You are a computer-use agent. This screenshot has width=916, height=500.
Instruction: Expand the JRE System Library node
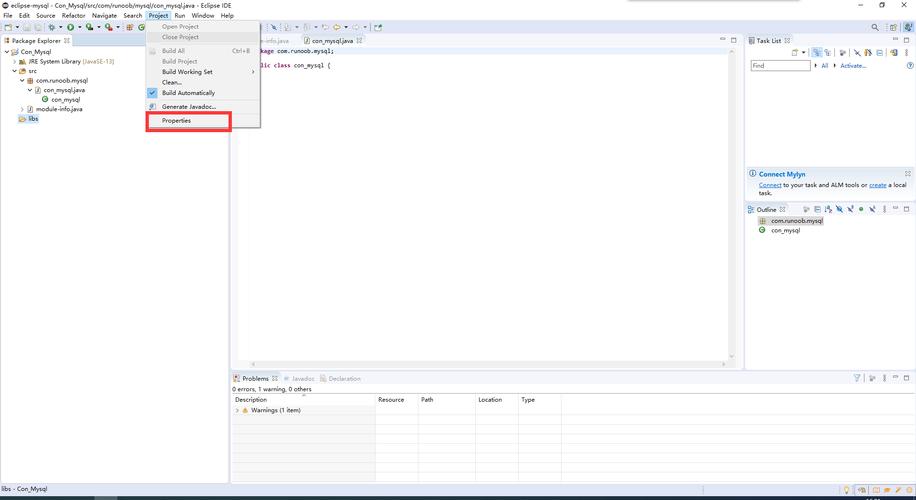[x=15, y=61]
